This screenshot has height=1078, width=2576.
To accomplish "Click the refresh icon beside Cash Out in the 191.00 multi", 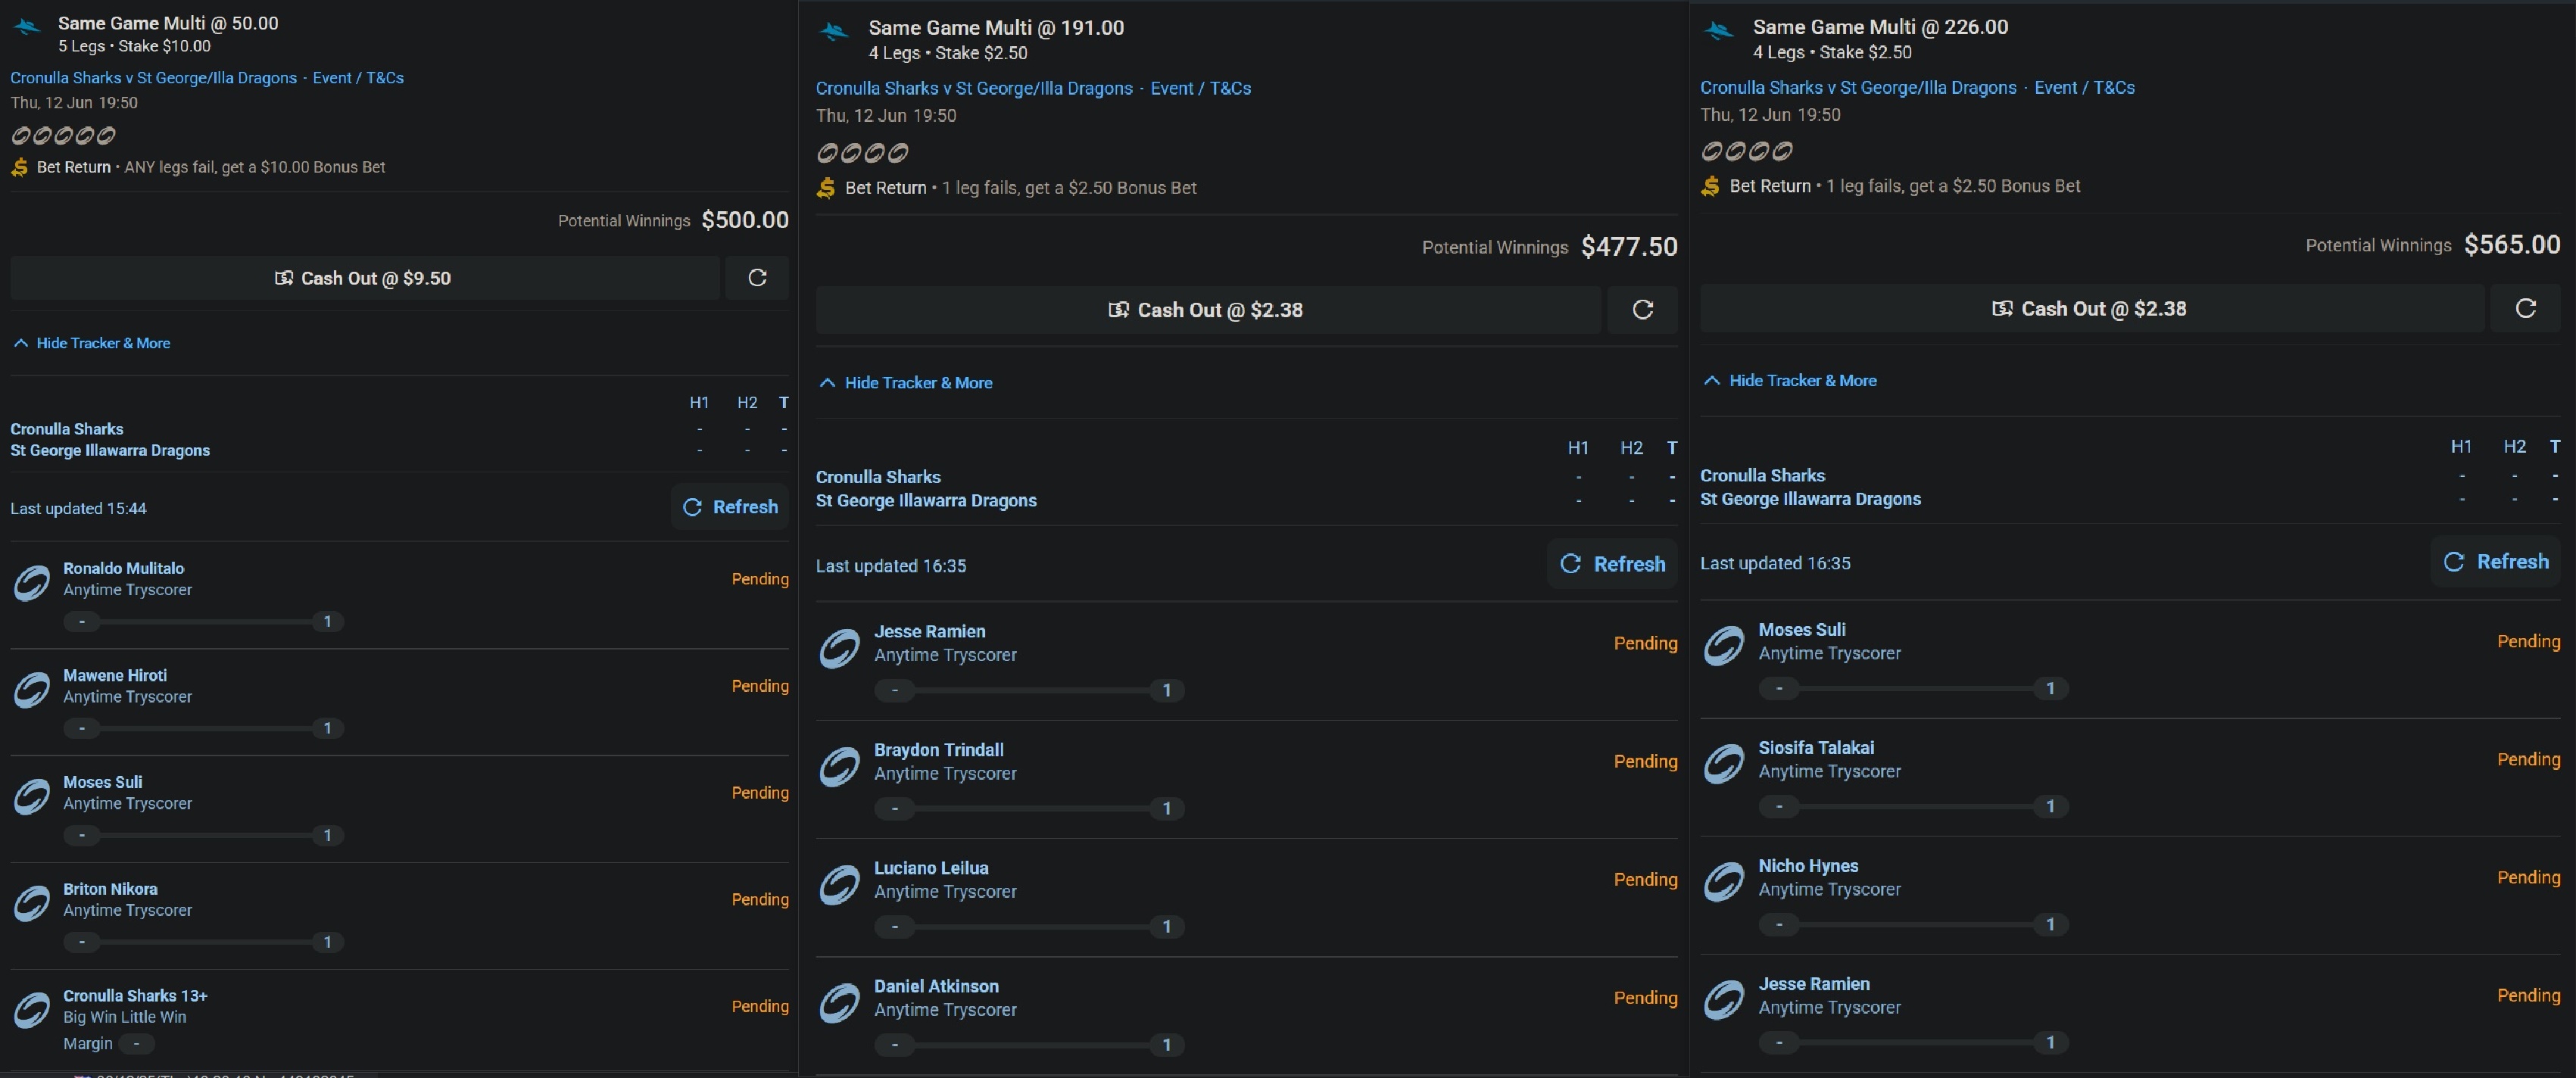I will click(1642, 310).
